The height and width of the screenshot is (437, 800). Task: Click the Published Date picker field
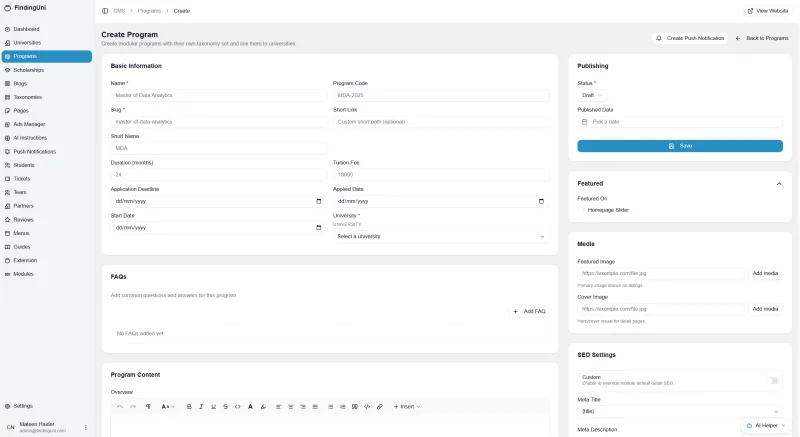(680, 122)
